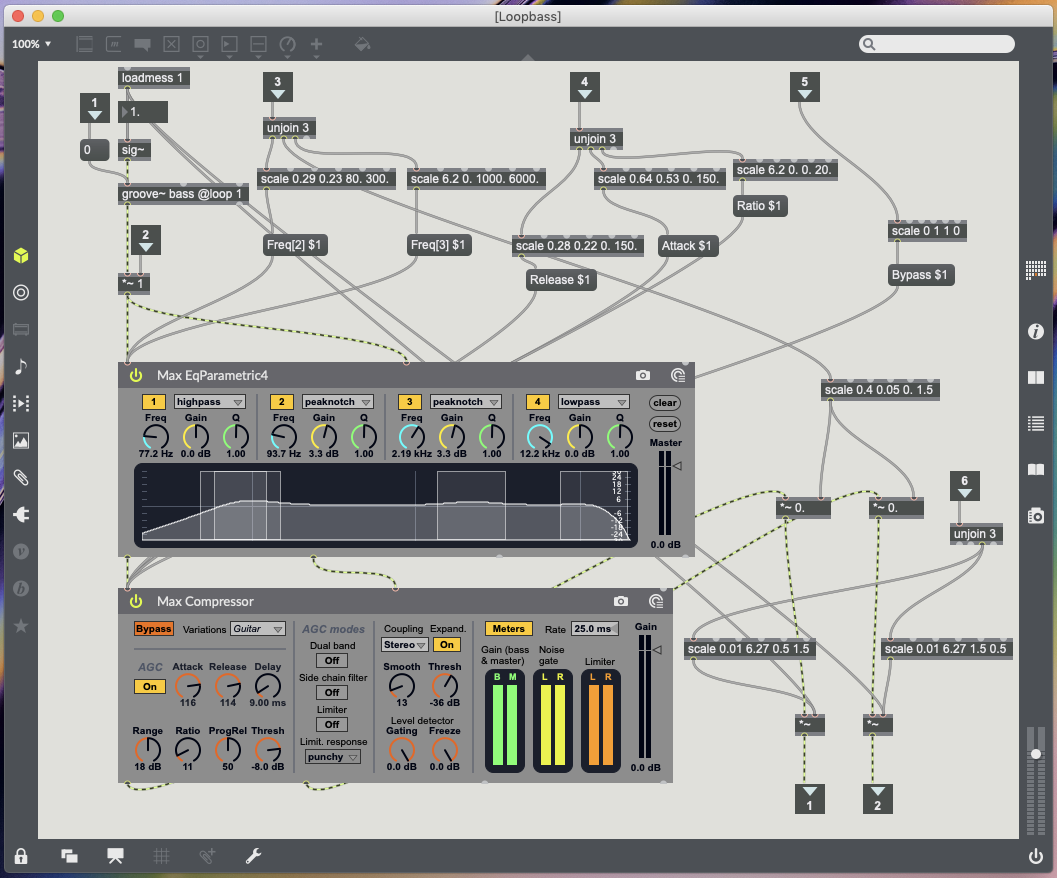Toggle the Compressor Bypass button
This screenshot has height=878, width=1057.
coord(154,629)
